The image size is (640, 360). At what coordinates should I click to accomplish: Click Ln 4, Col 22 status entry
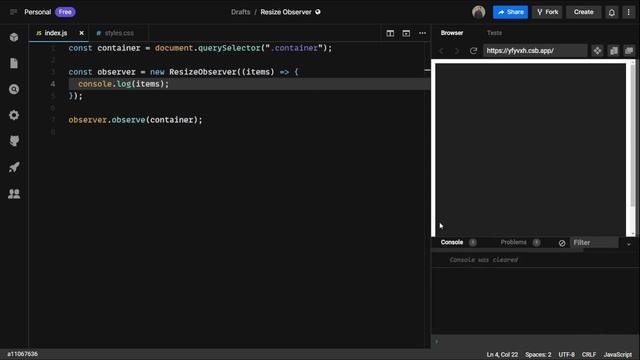pyautogui.click(x=502, y=354)
